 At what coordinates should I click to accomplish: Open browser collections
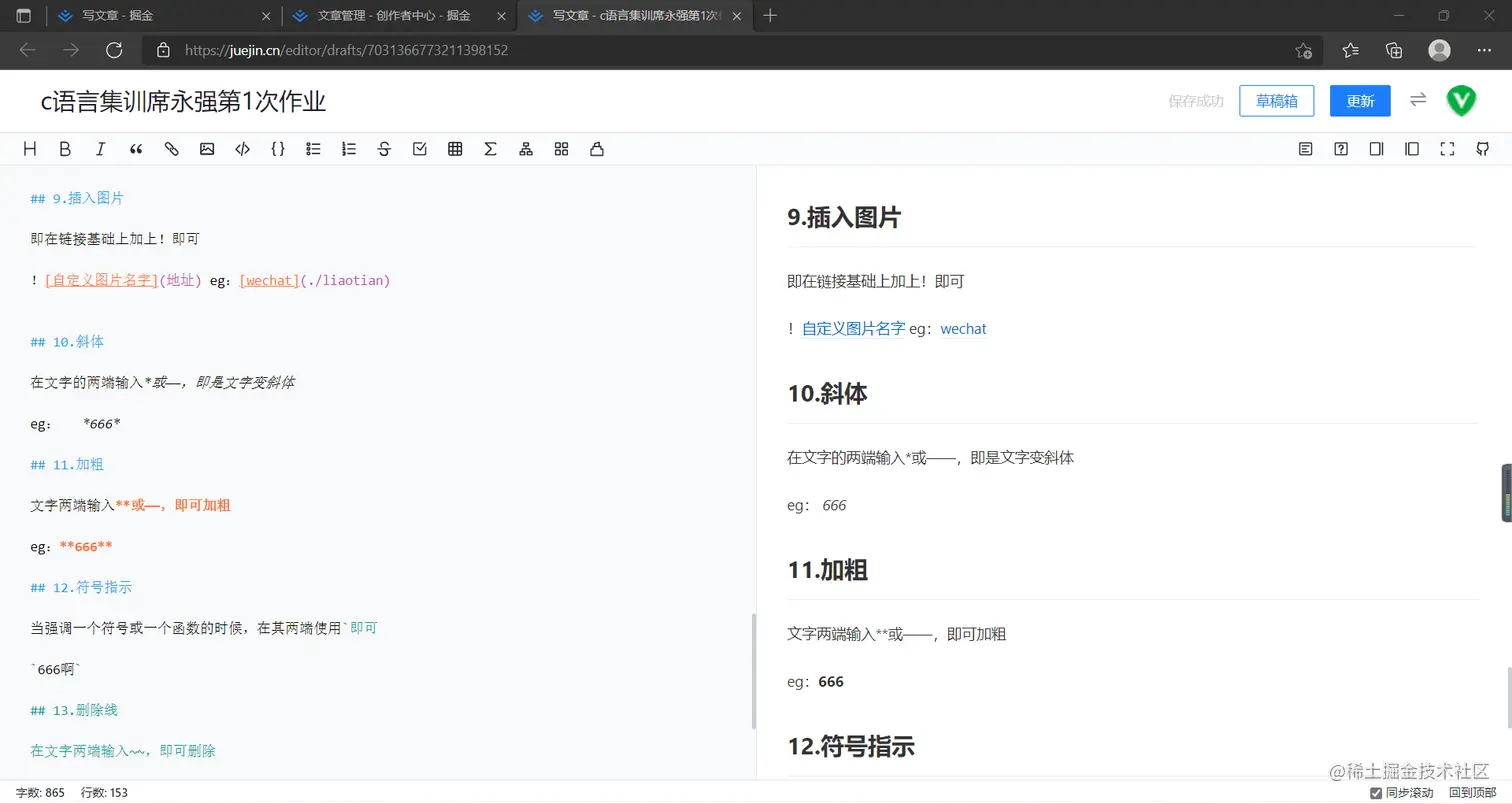[x=1395, y=50]
